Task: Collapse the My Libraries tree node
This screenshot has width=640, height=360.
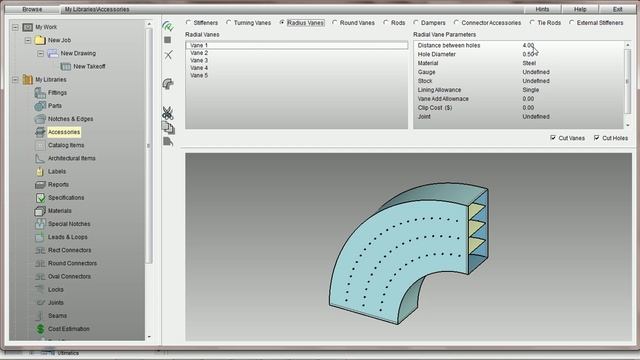Action: click(x=15, y=80)
